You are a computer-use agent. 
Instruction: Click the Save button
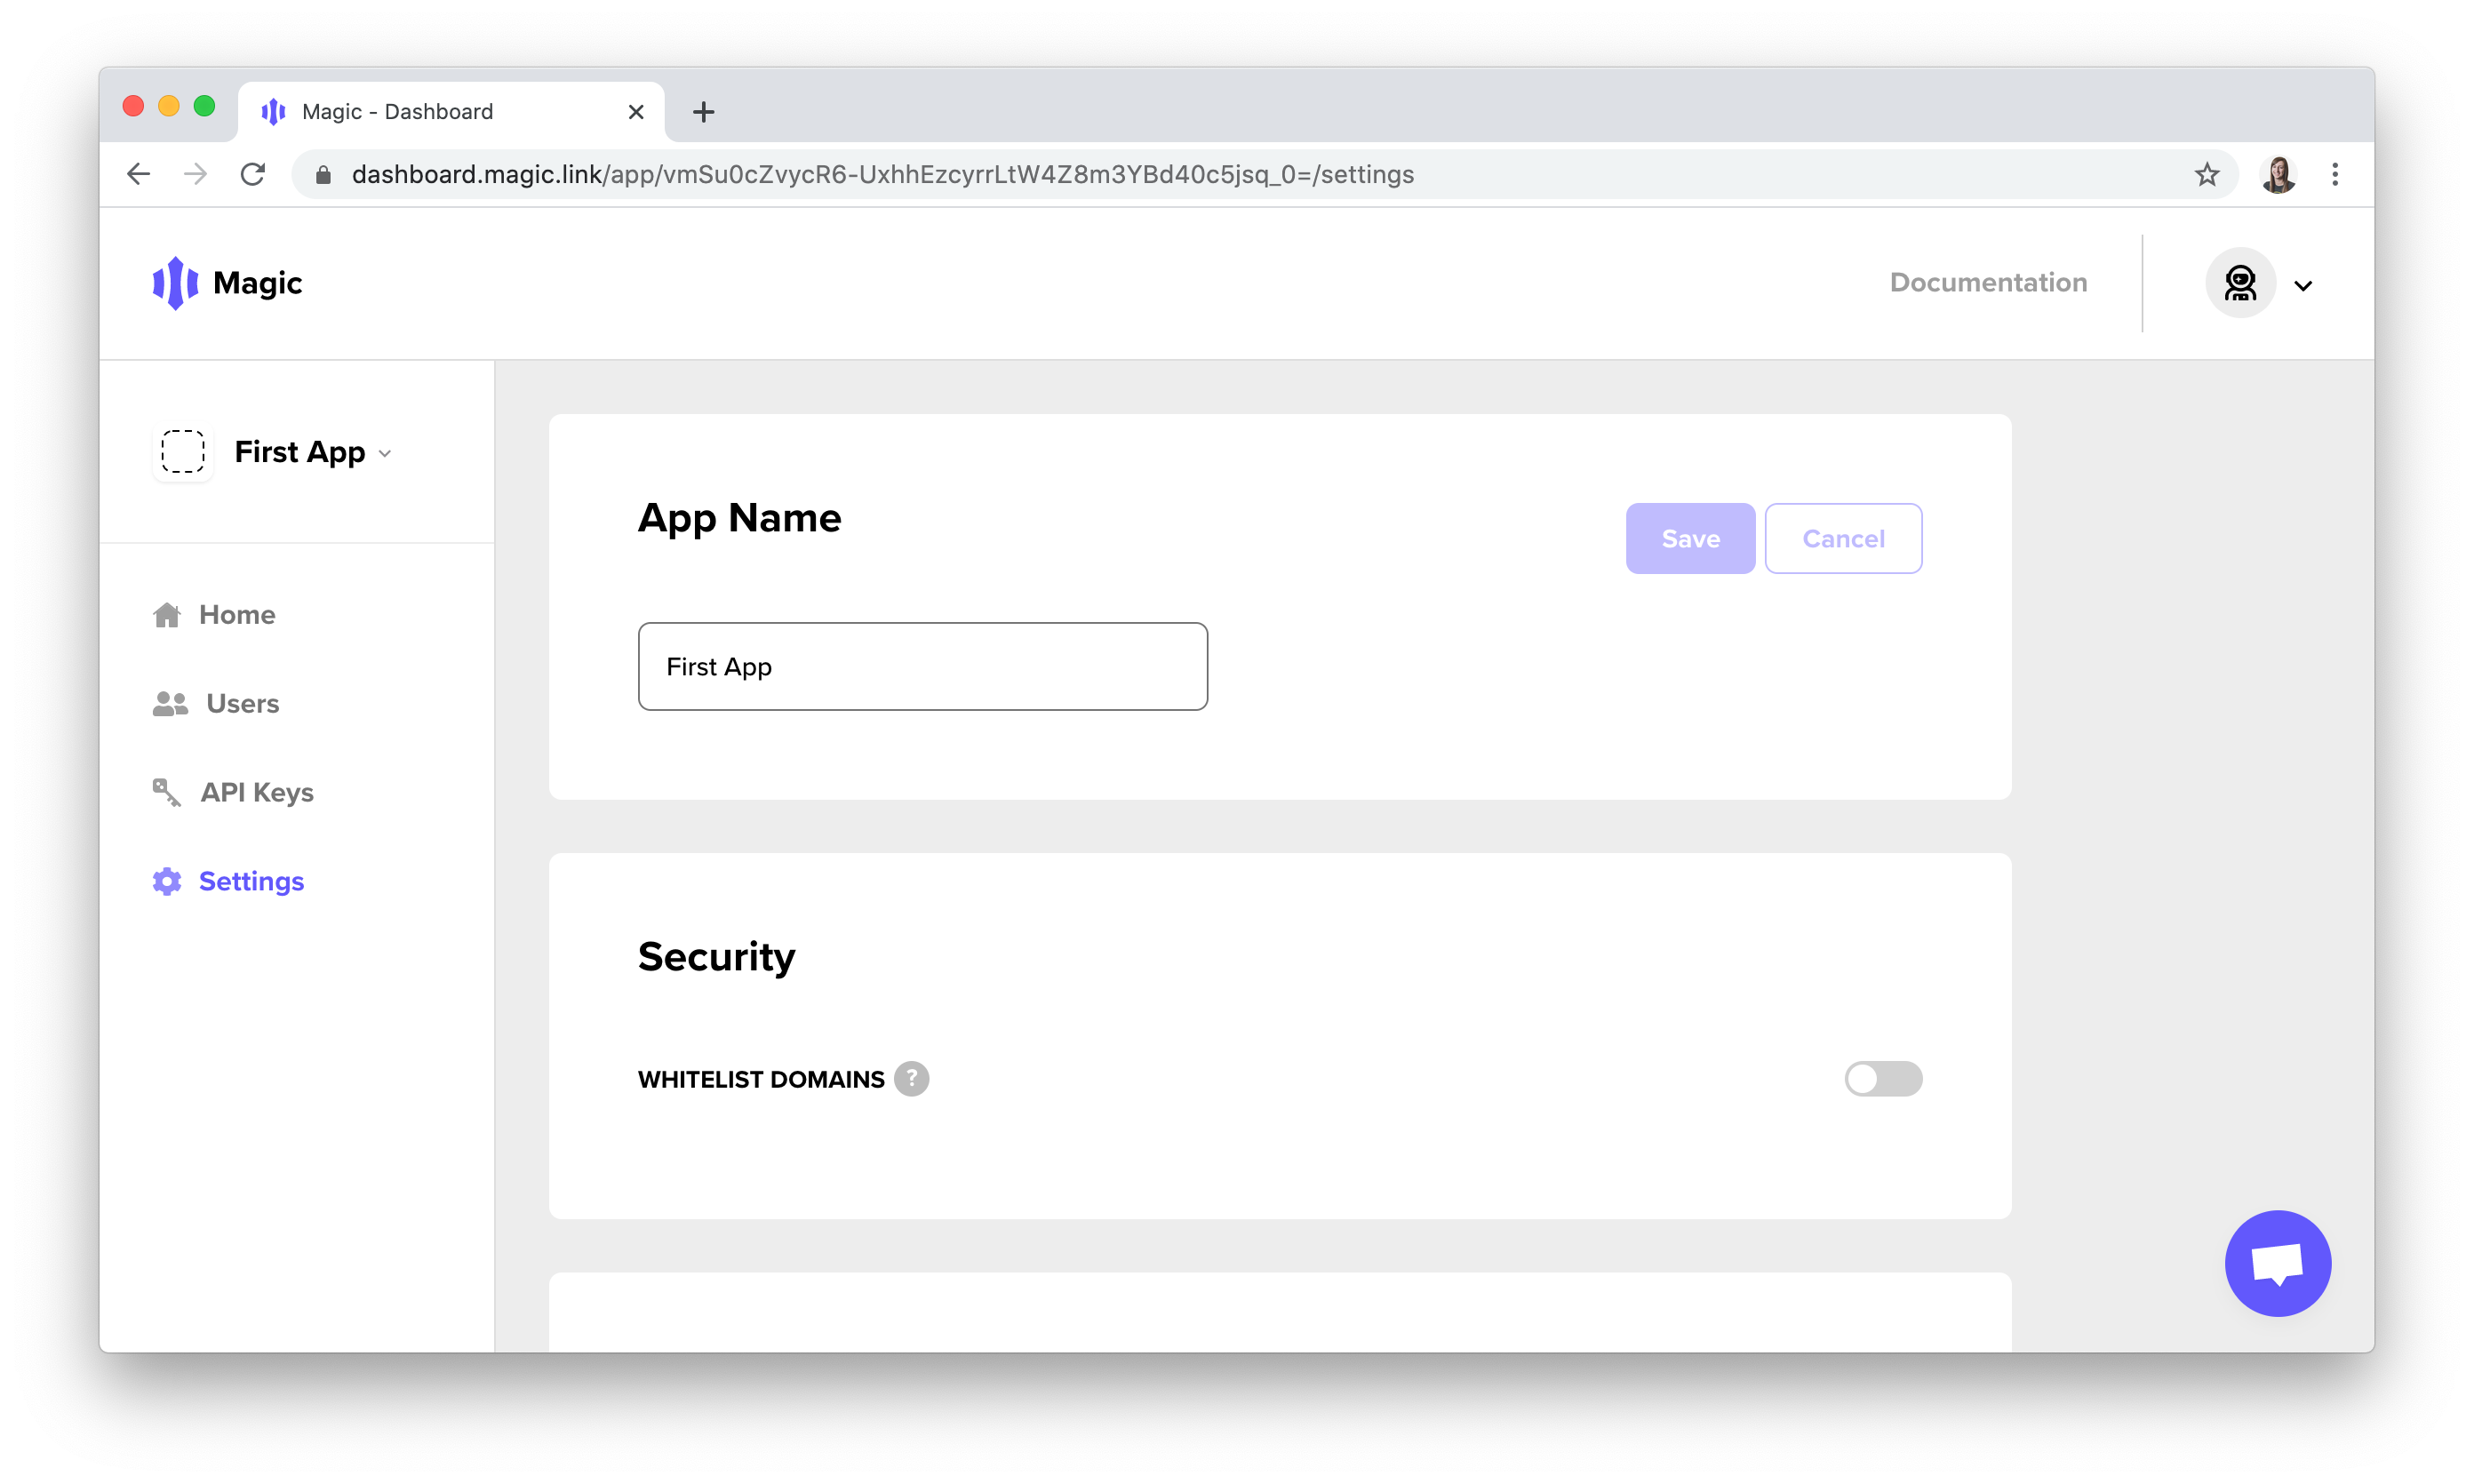tap(1689, 538)
